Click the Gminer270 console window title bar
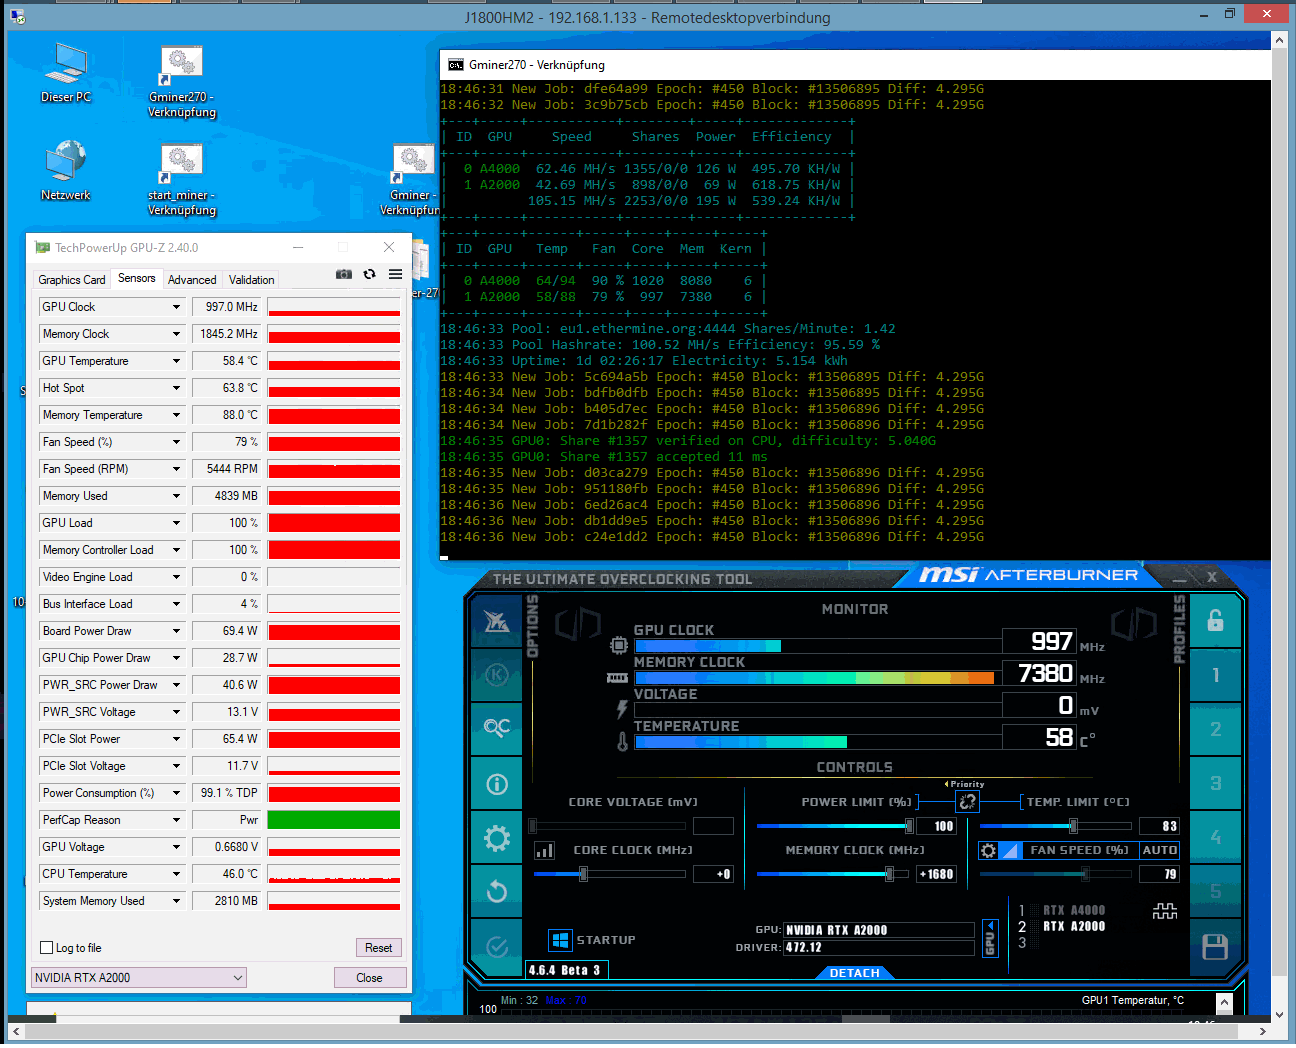 [855, 65]
